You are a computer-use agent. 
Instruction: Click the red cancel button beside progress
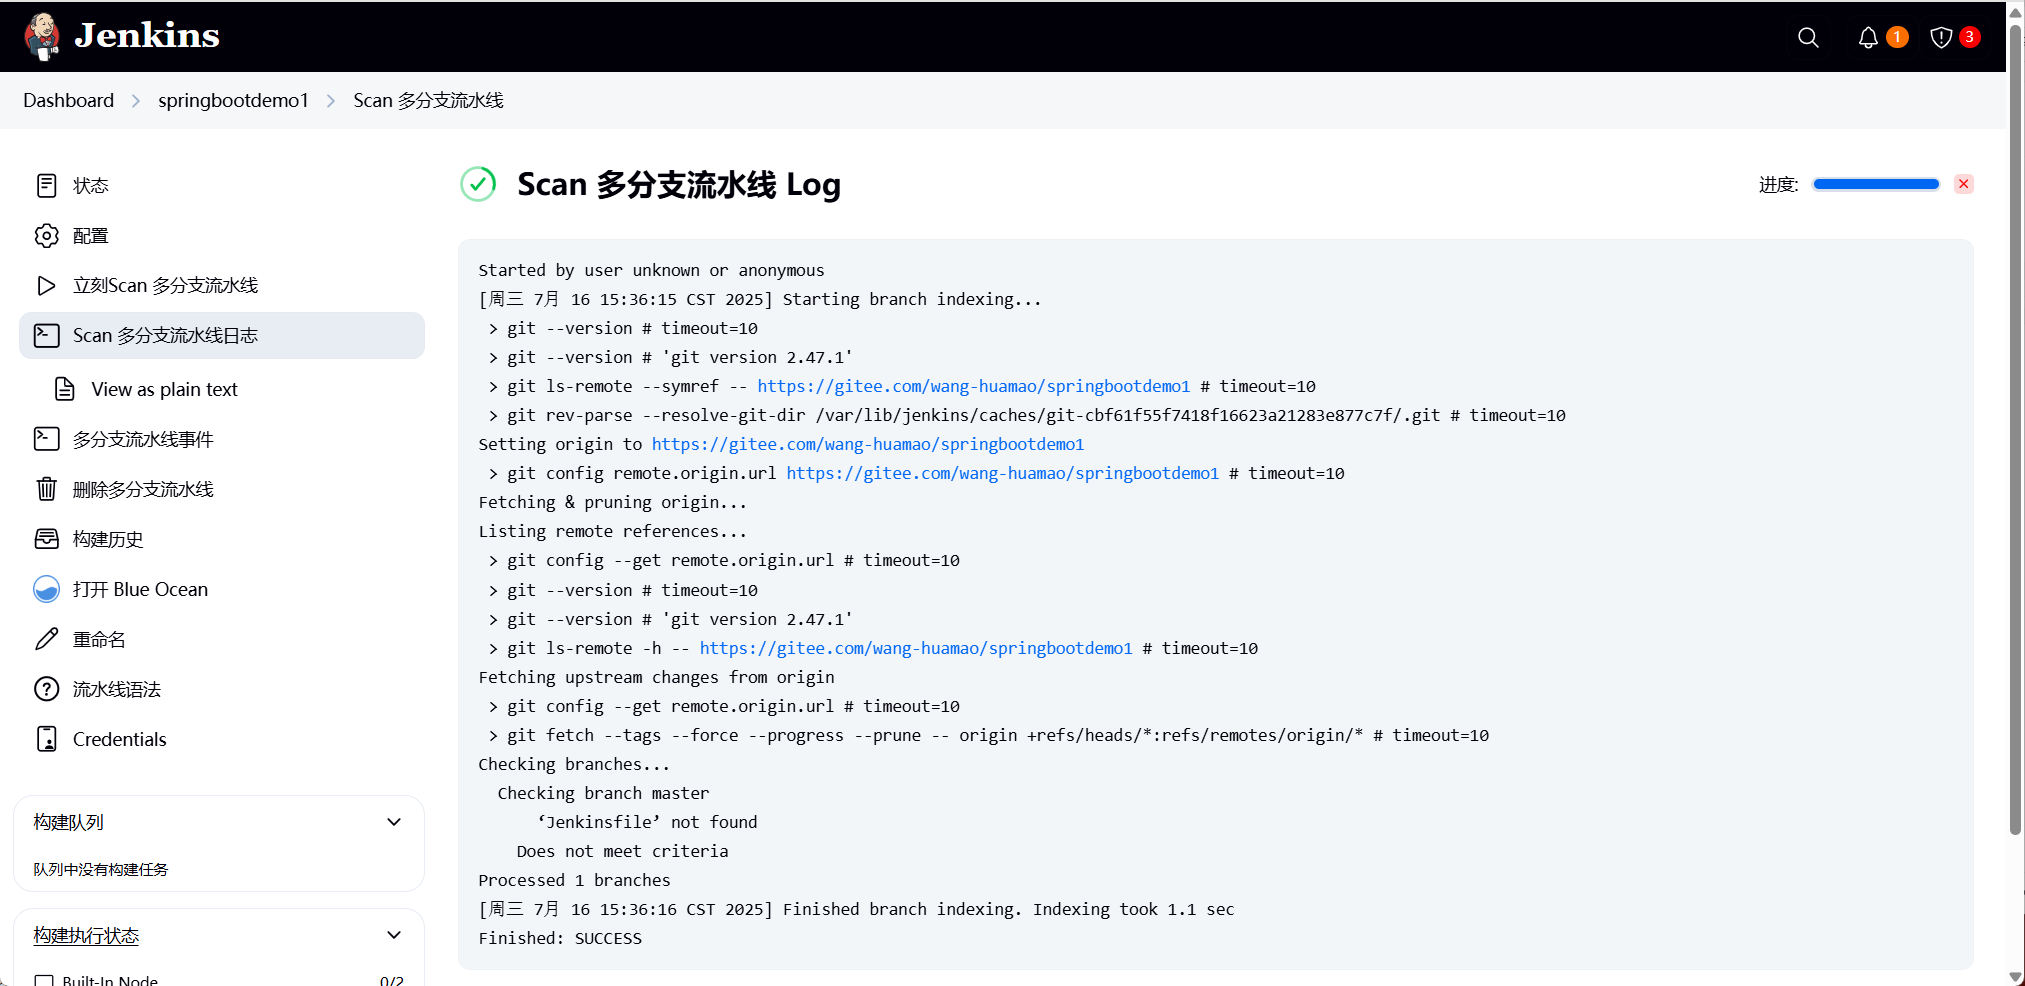(1964, 184)
